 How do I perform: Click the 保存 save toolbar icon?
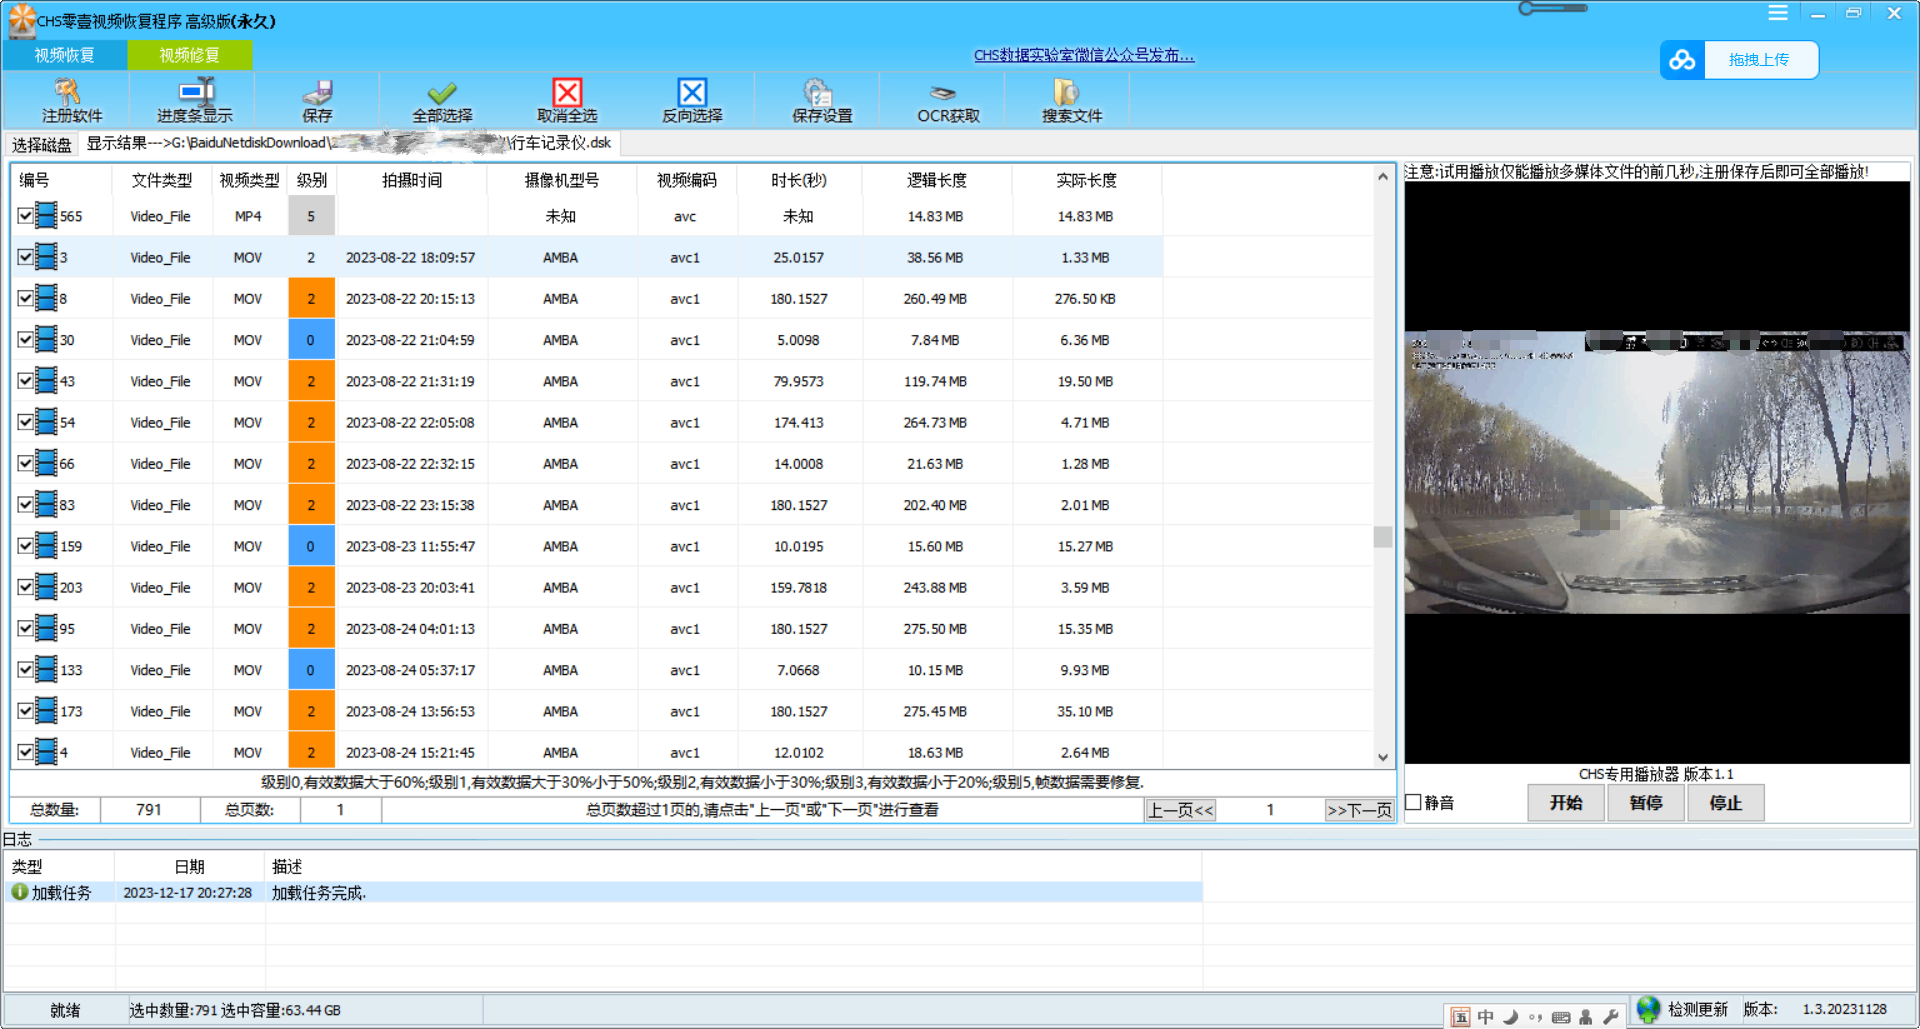[317, 92]
